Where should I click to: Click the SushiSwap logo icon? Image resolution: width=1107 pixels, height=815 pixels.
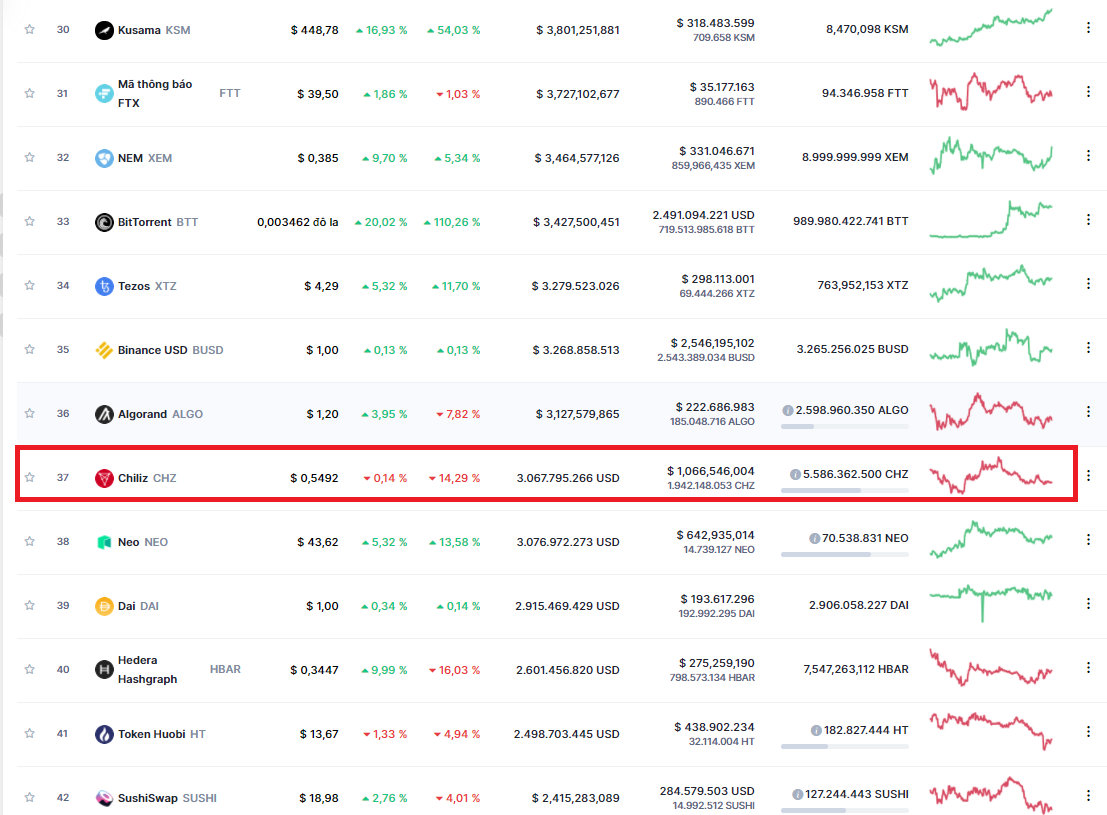104,798
